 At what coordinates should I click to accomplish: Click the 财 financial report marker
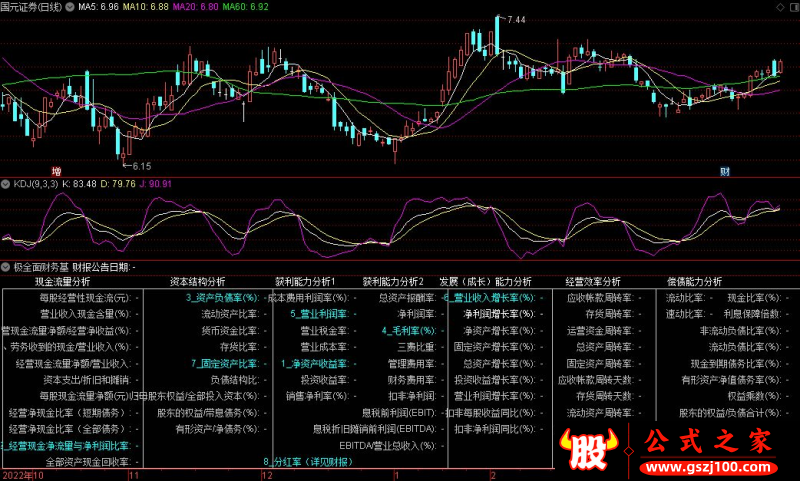coord(724,171)
